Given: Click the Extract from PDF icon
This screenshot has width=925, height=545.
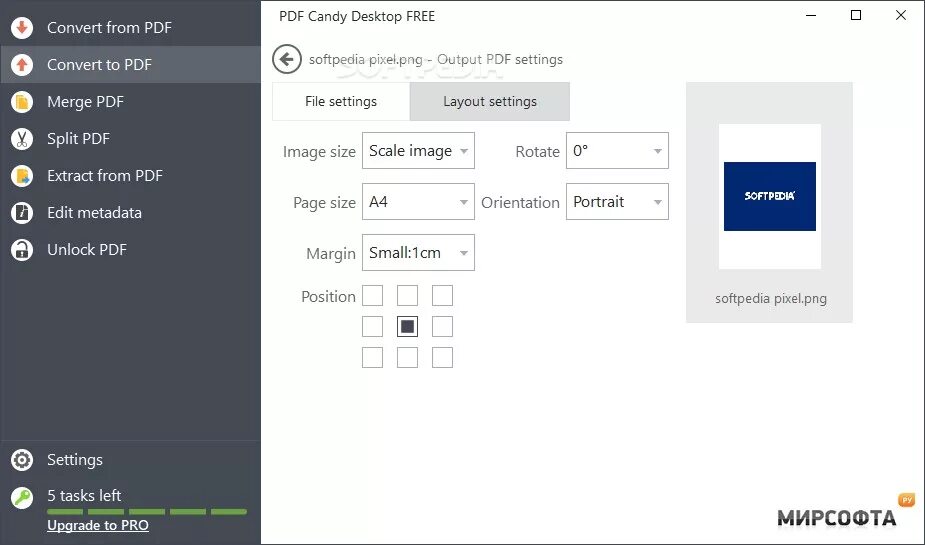Looking at the screenshot, I should [22, 176].
